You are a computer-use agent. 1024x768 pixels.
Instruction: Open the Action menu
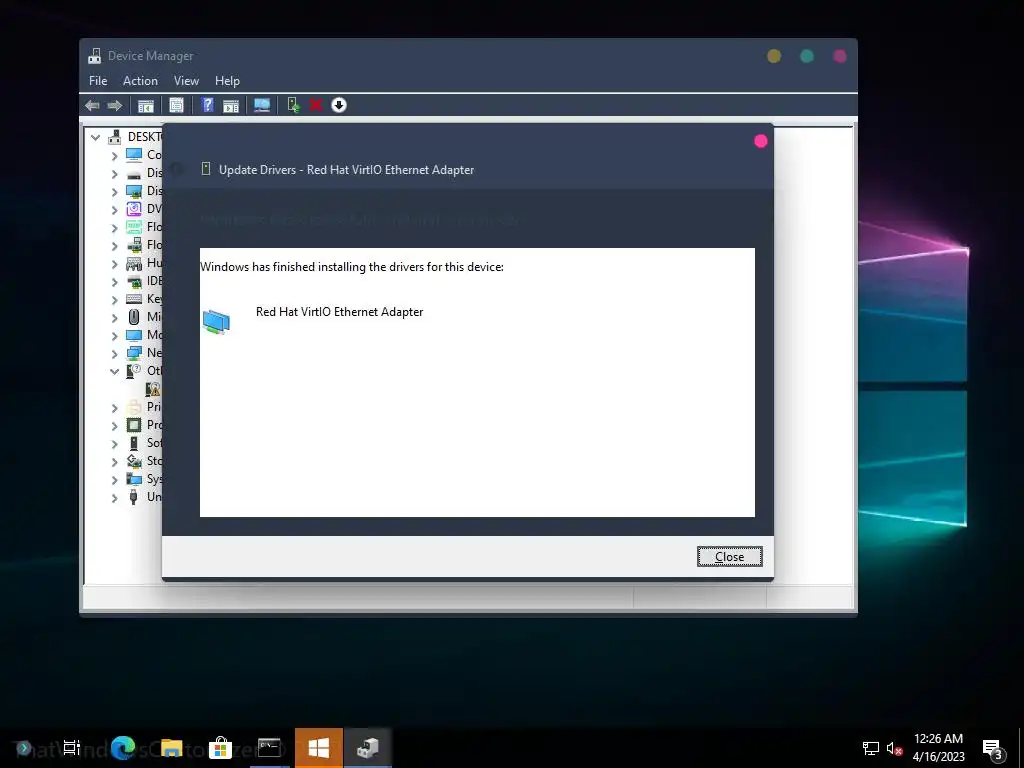point(140,81)
